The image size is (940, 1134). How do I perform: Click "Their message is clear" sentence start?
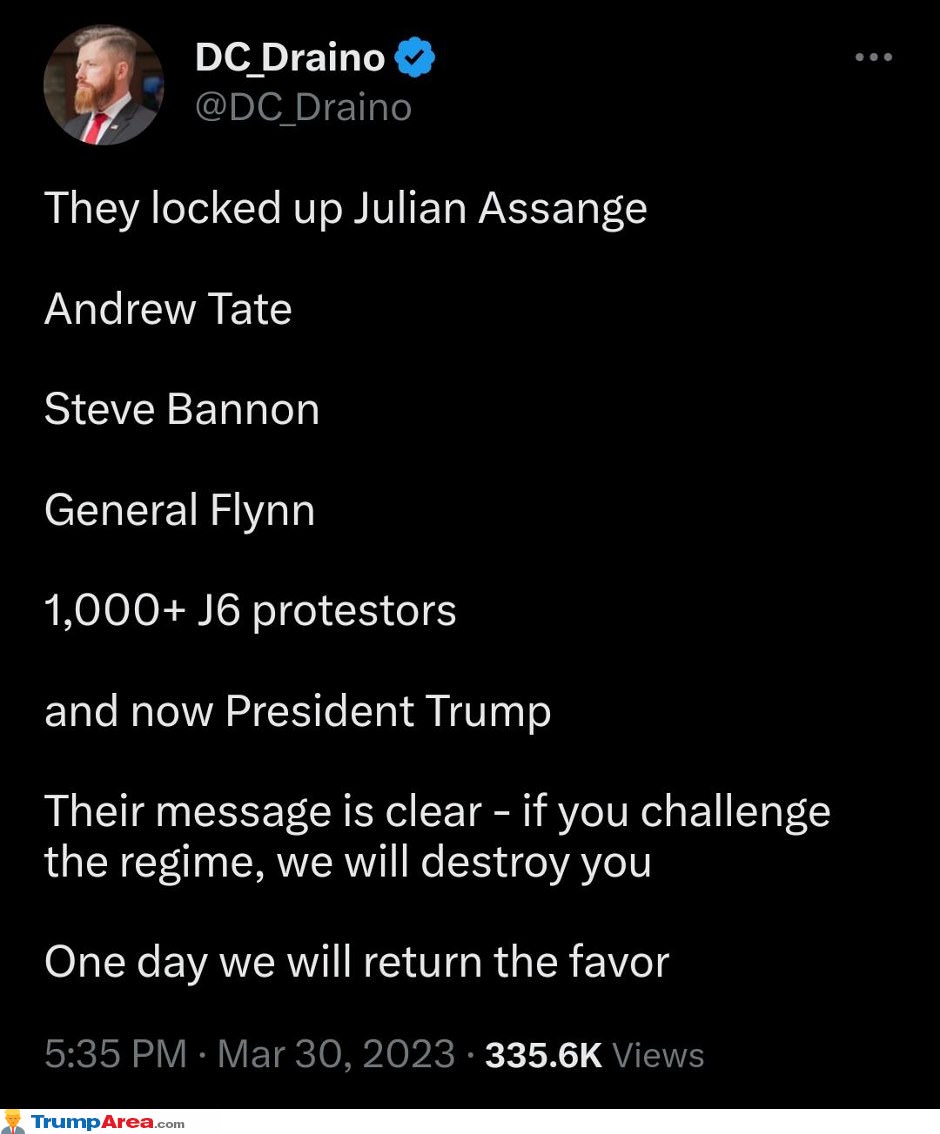click(x=263, y=811)
